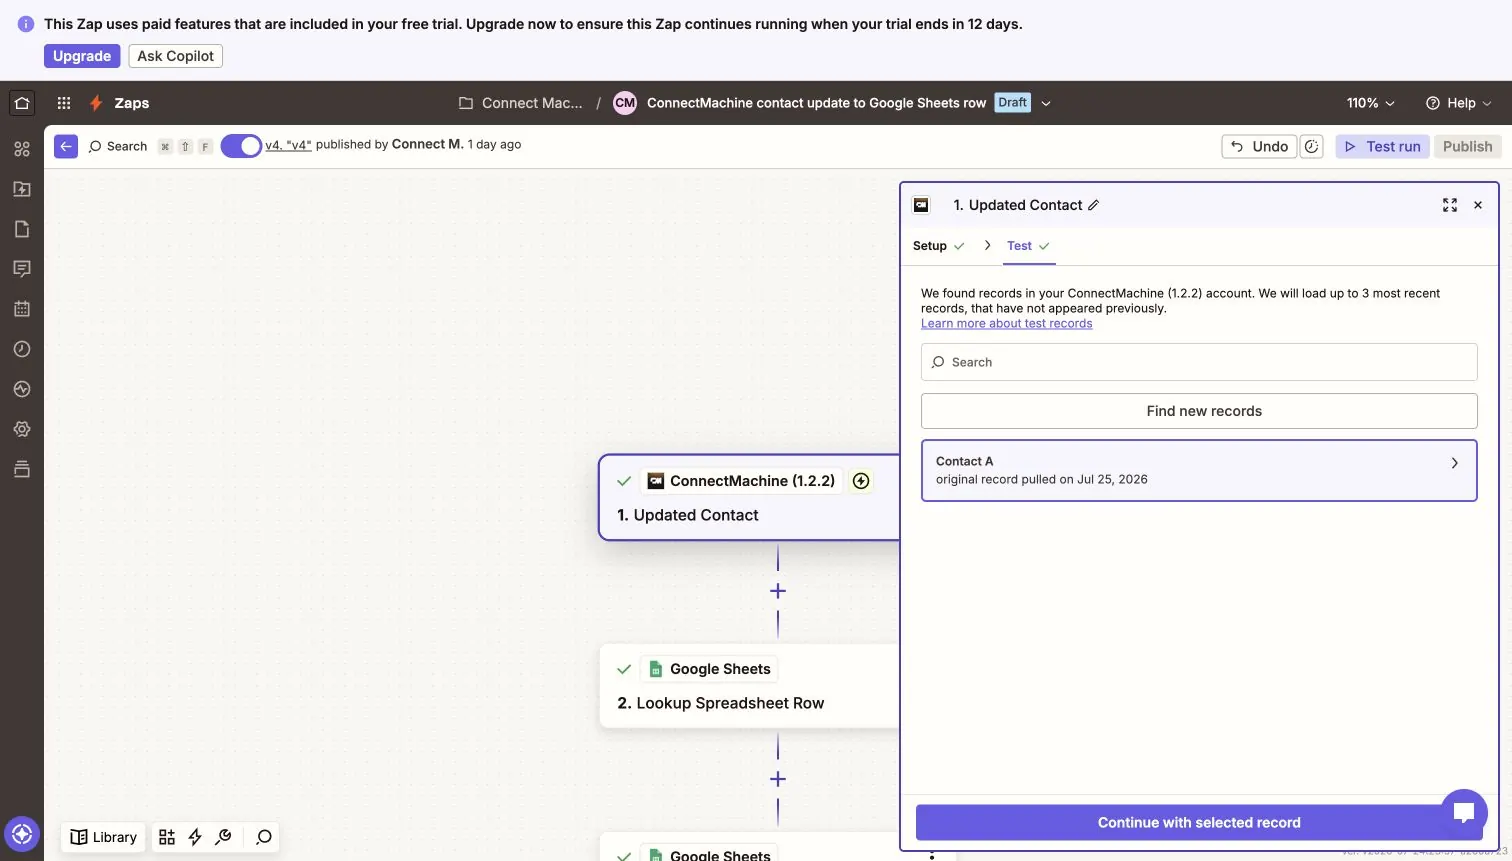
Task: Expand the step panel to fullscreen
Action: [x=1450, y=205]
